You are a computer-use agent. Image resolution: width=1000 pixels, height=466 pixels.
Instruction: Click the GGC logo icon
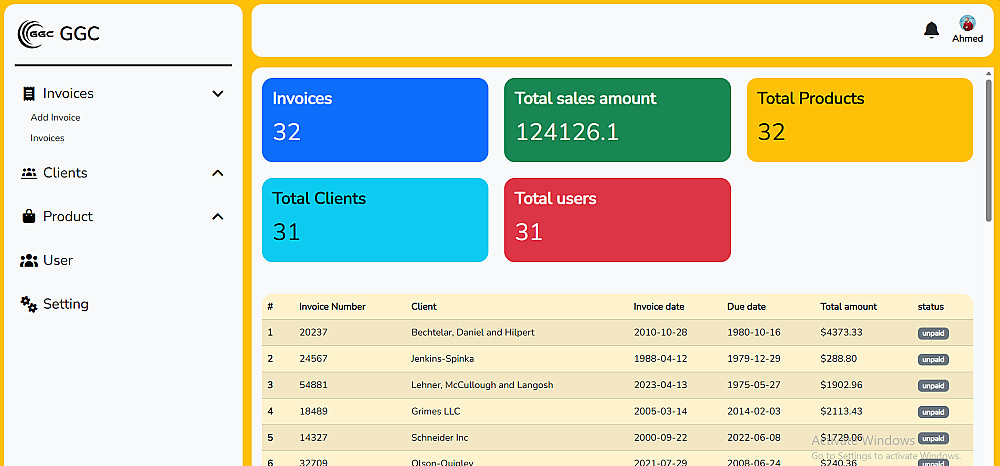pyautogui.click(x=36, y=33)
